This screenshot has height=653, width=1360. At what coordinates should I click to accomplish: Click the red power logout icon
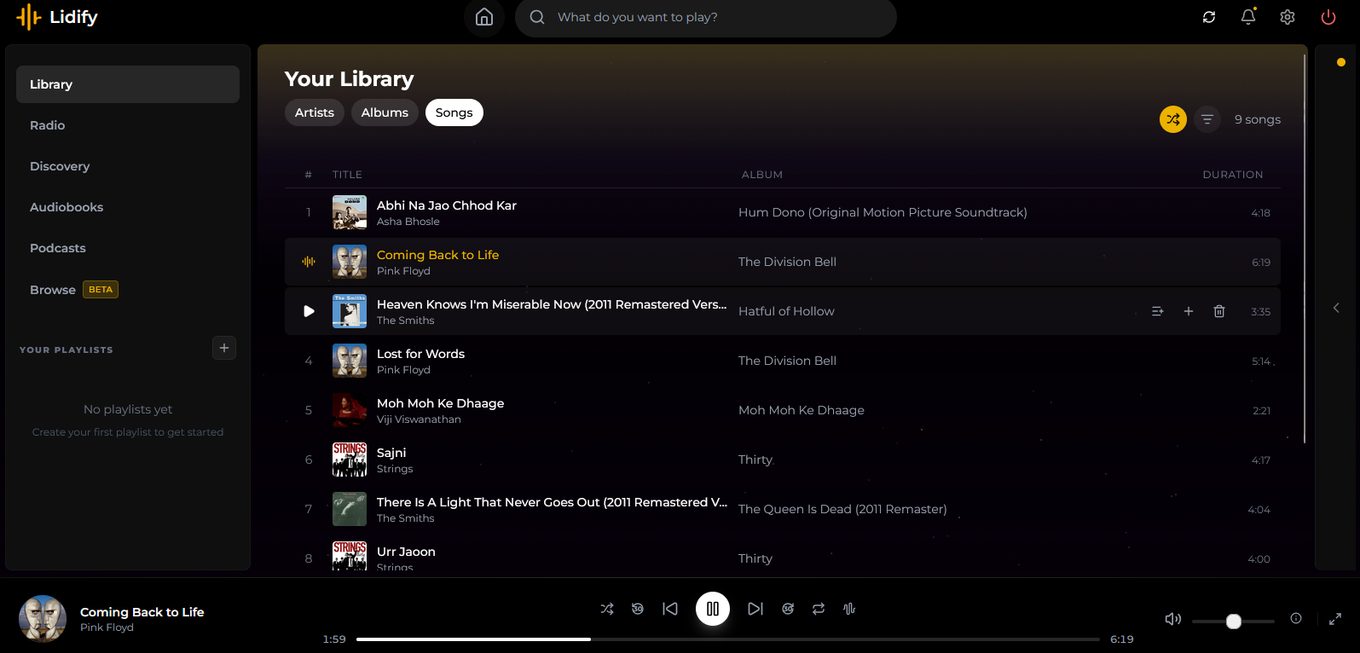[x=1328, y=17]
